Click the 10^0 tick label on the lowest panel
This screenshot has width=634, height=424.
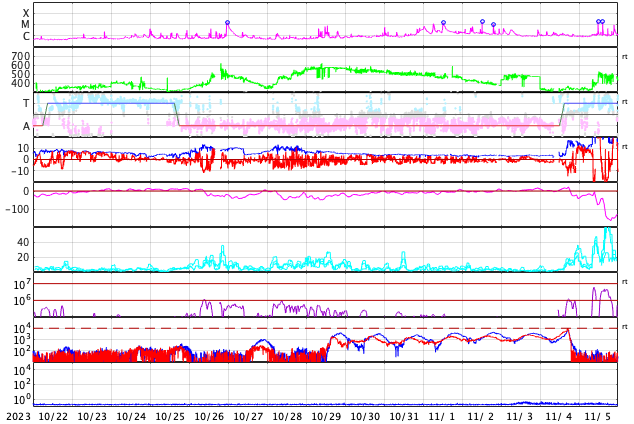22,400
